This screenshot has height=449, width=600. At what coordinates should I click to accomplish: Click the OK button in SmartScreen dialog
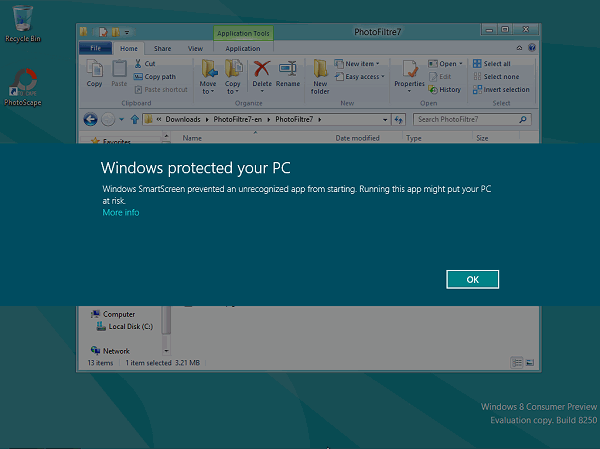[x=472, y=279]
